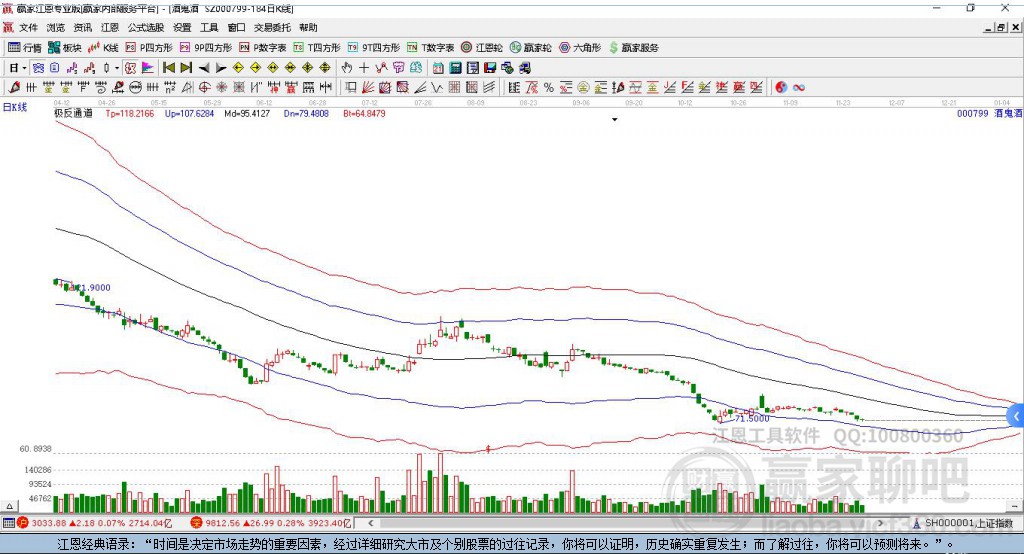Click the save floppy disk icon
Screen dimensions: 1024x554
490,68
